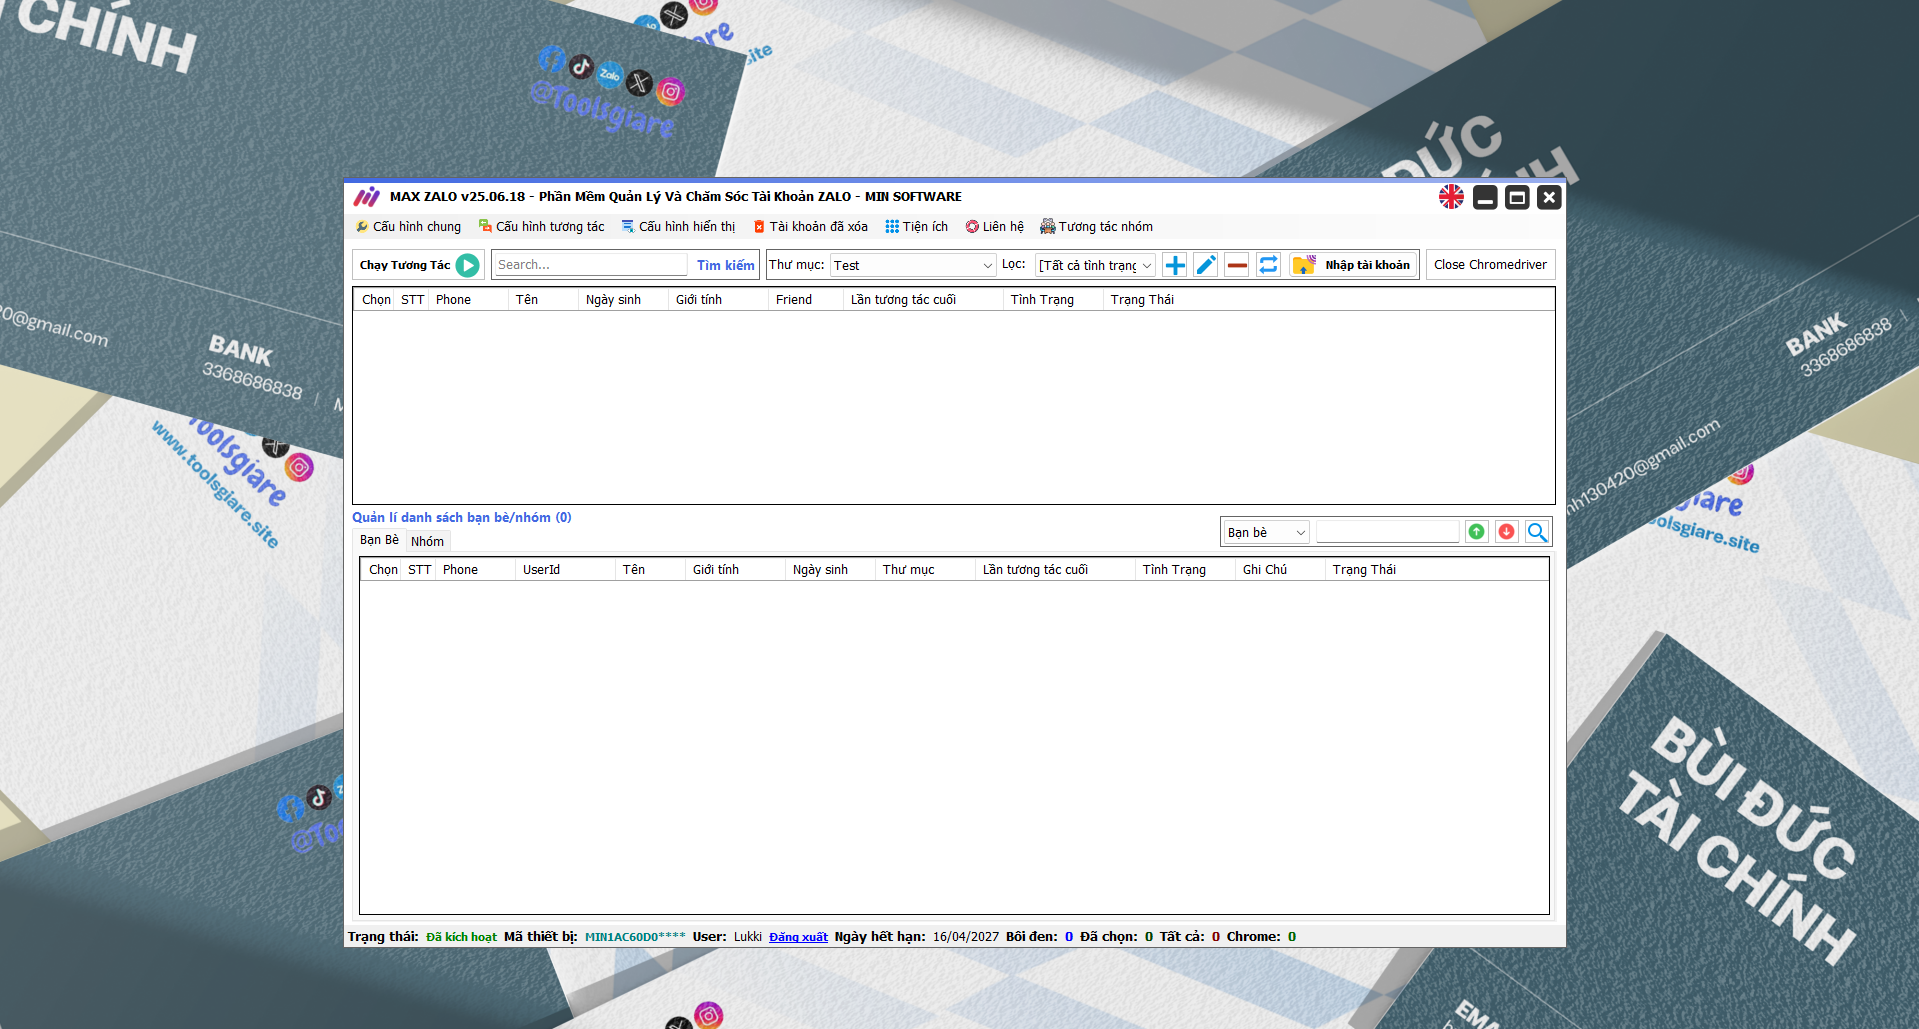Click the blue plus add account icon
The image size is (1919, 1029).
point(1175,265)
